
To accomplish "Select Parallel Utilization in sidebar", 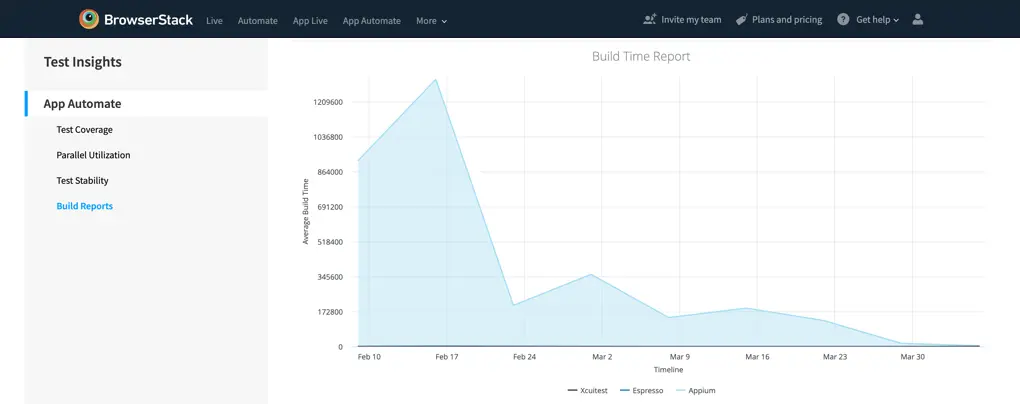I will 93,155.
